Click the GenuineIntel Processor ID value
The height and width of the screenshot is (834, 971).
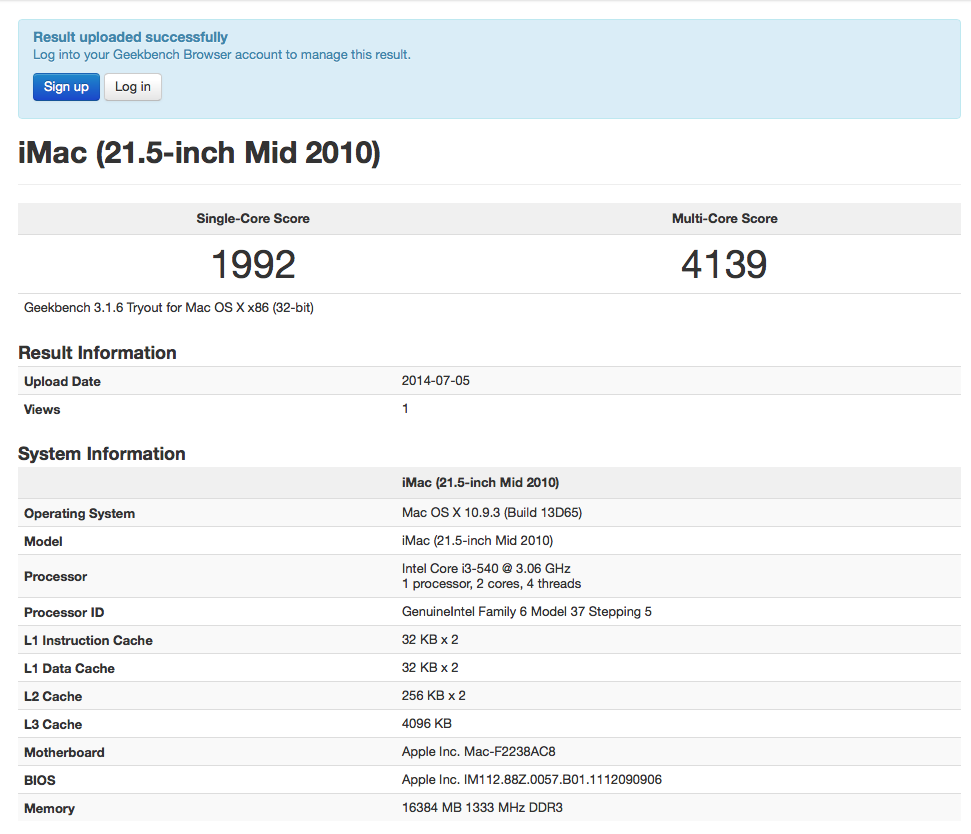(x=526, y=612)
